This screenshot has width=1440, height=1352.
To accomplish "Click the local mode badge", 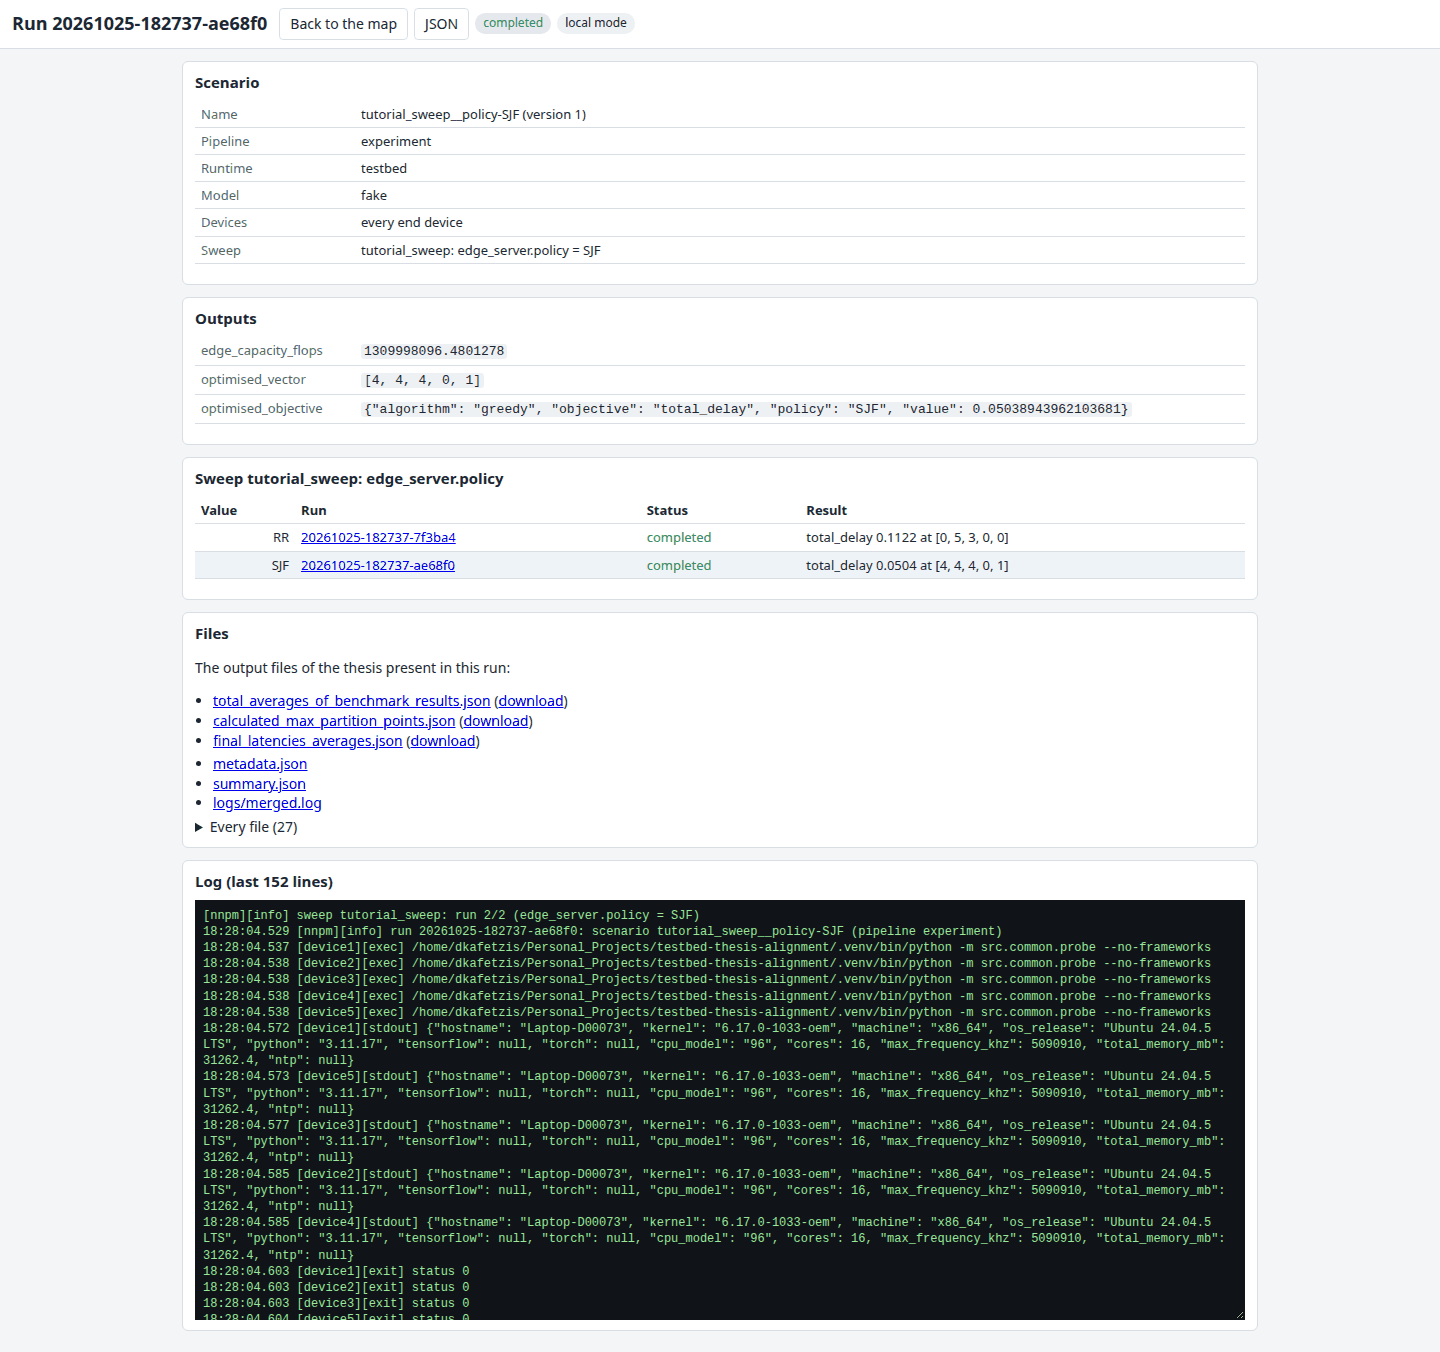I will [x=596, y=23].
